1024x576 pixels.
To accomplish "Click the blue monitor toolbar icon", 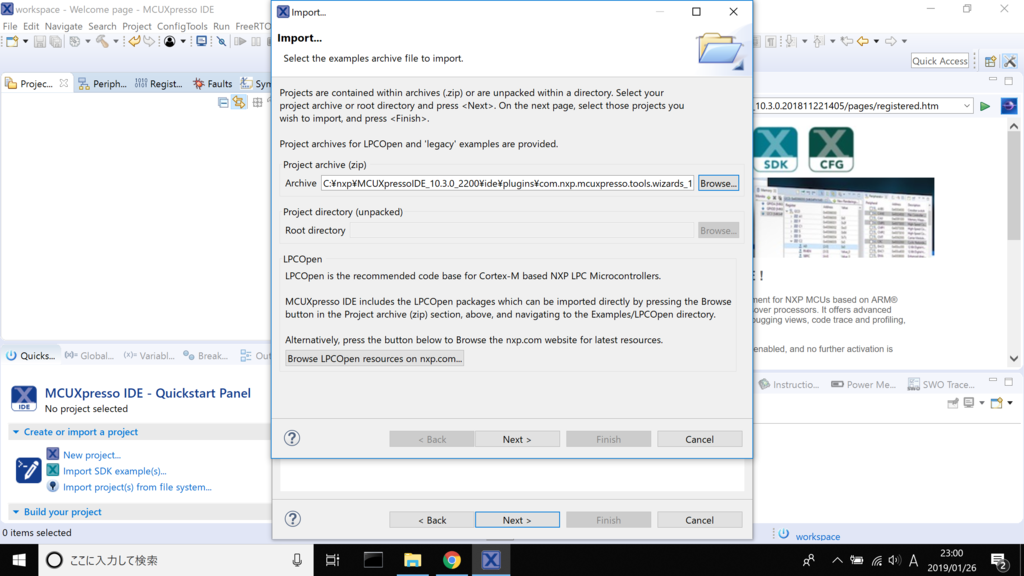I will pyautogui.click(x=202, y=42).
